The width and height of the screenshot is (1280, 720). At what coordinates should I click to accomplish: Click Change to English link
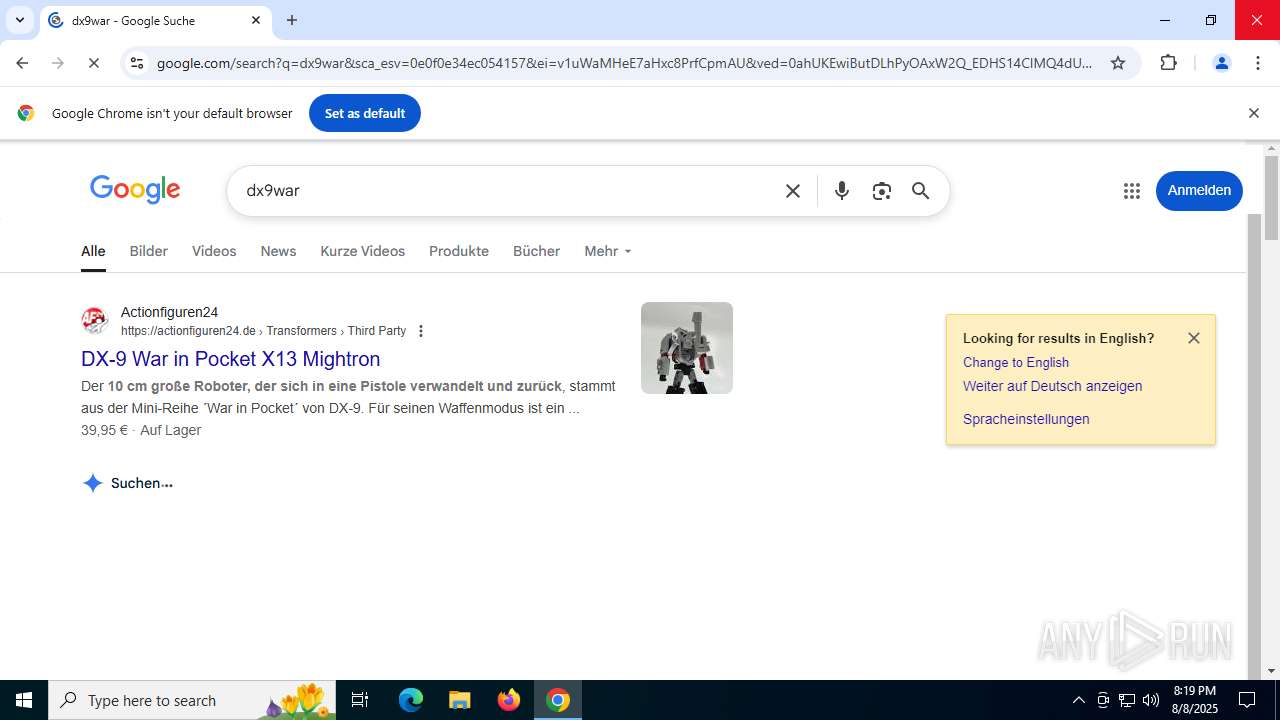click(1016, 362)
